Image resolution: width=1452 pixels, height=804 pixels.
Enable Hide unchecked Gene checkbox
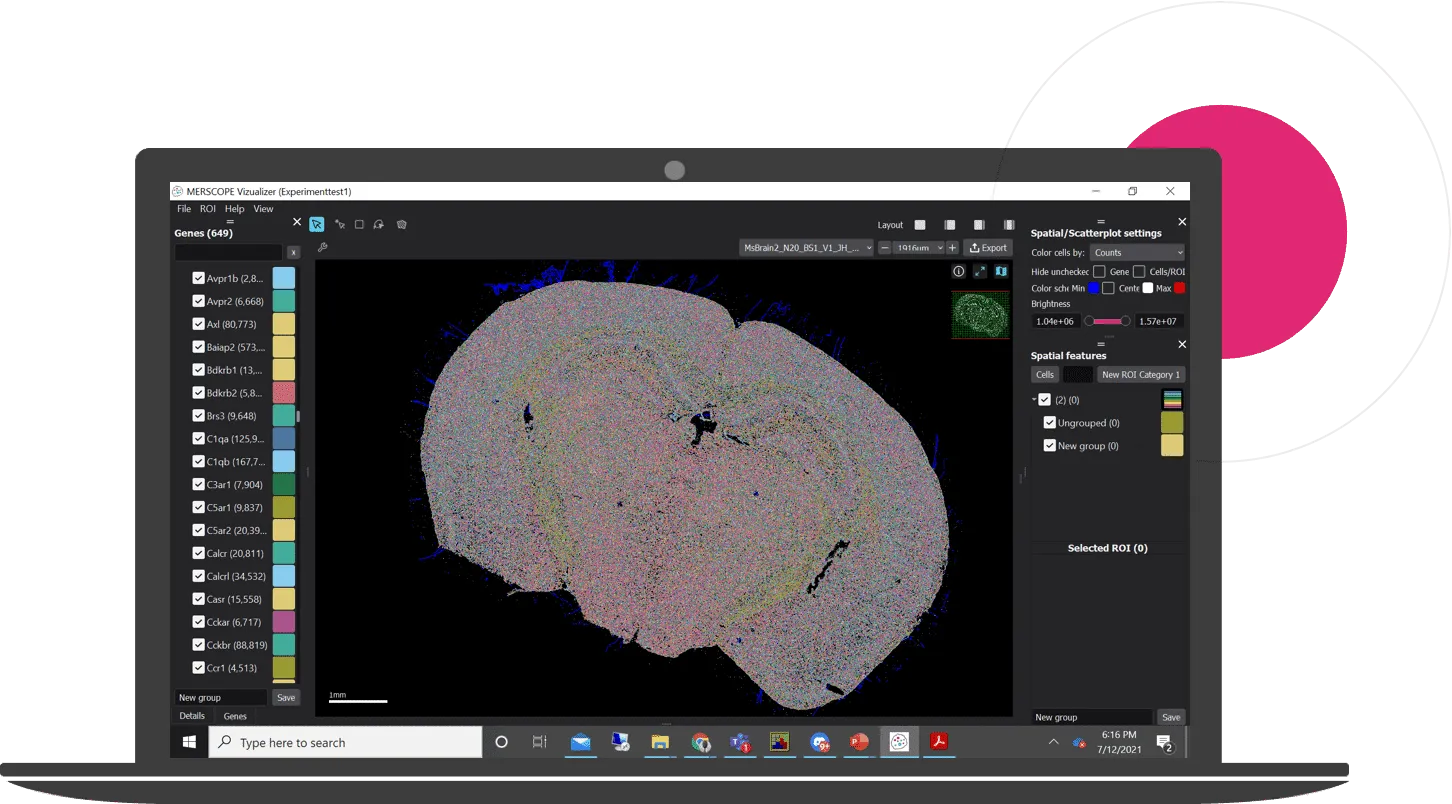(1099, 271)
